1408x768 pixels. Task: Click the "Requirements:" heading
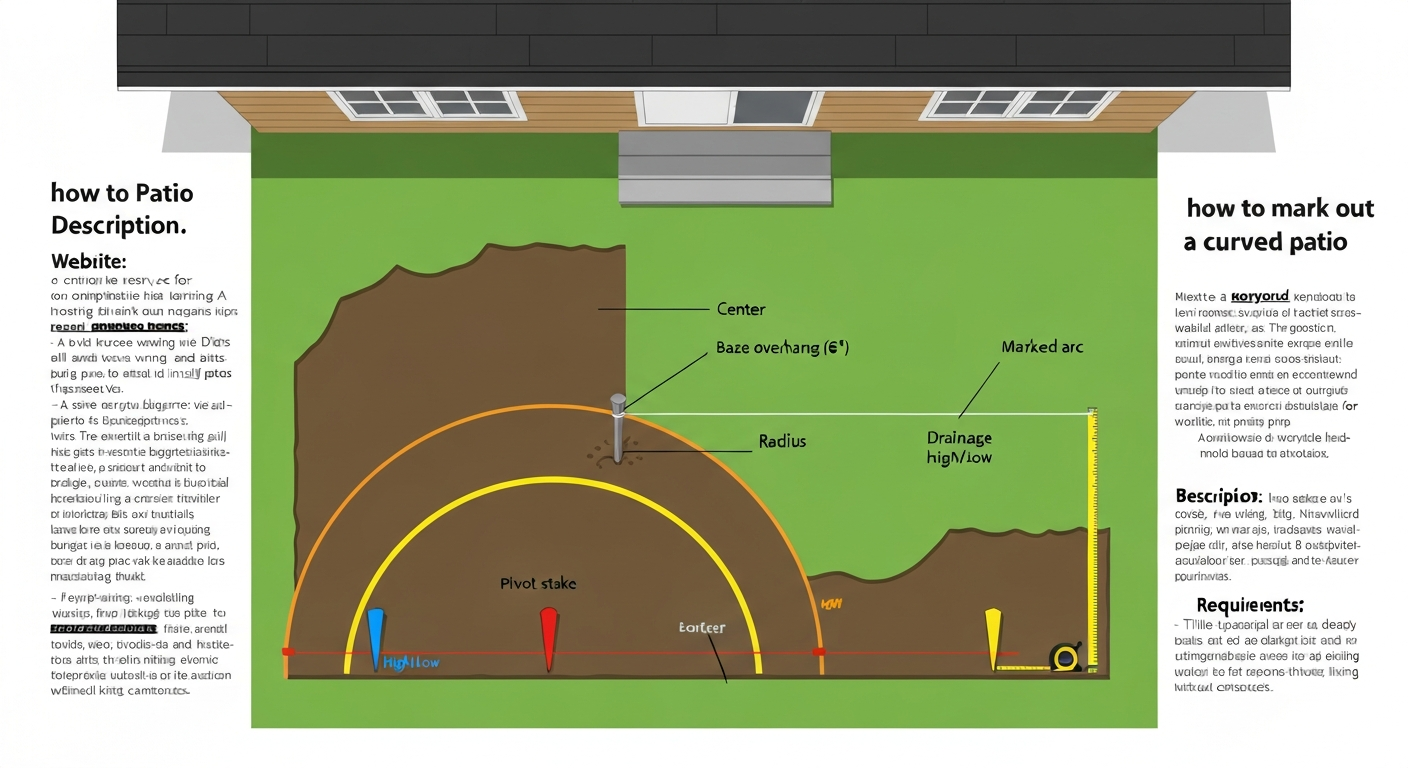click(1250, 605)
